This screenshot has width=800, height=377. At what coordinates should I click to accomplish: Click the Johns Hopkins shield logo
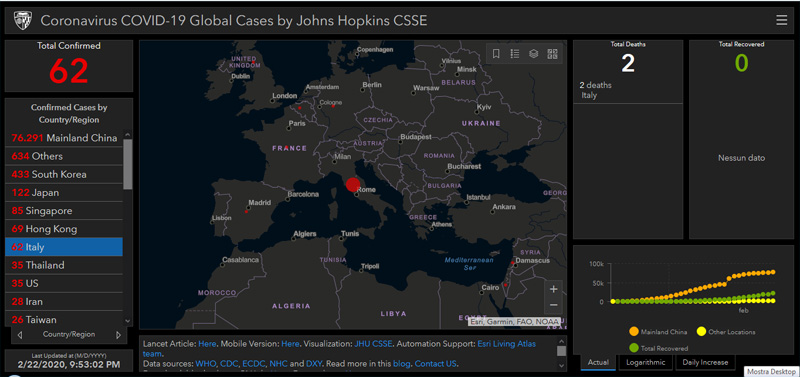(23, 20)
